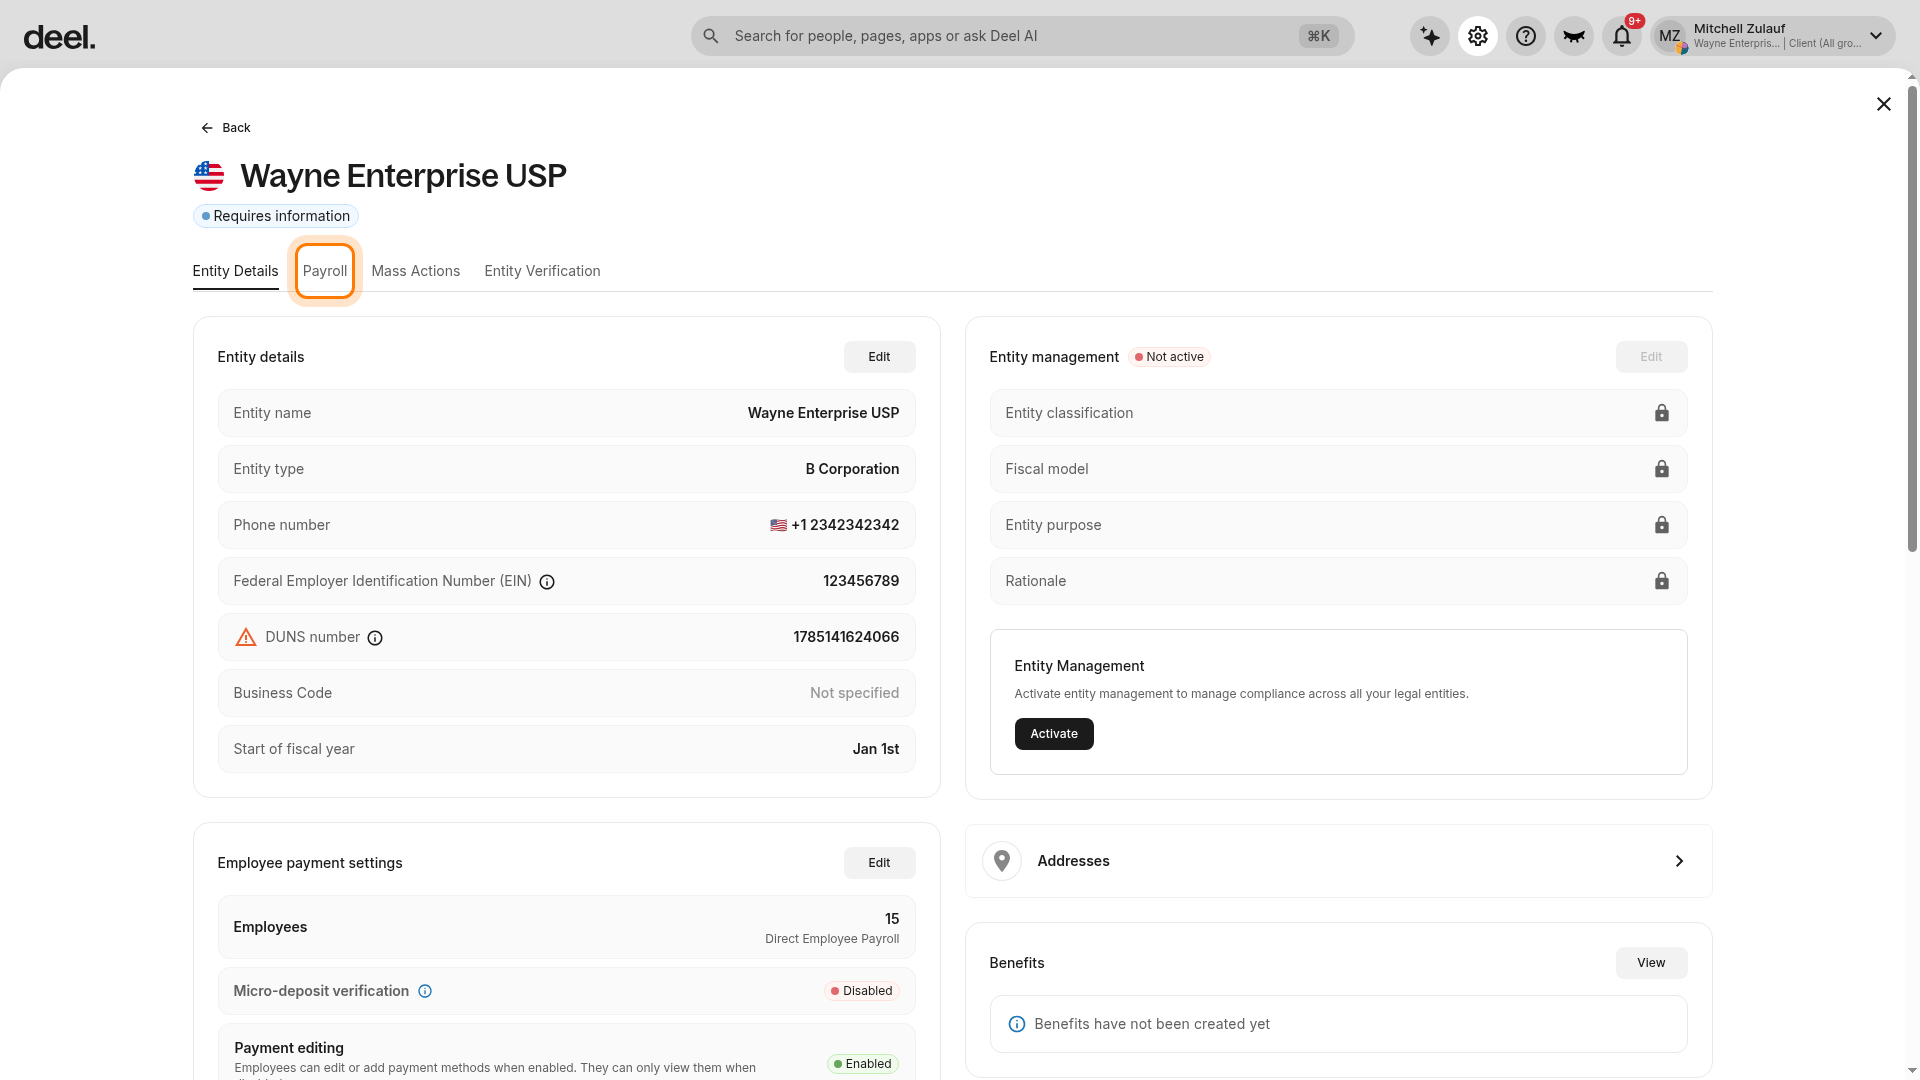Click the scrollbar down arrow
Screen dimensions: 1920x1080
pyautogui.click(x=1912, y=1071)
